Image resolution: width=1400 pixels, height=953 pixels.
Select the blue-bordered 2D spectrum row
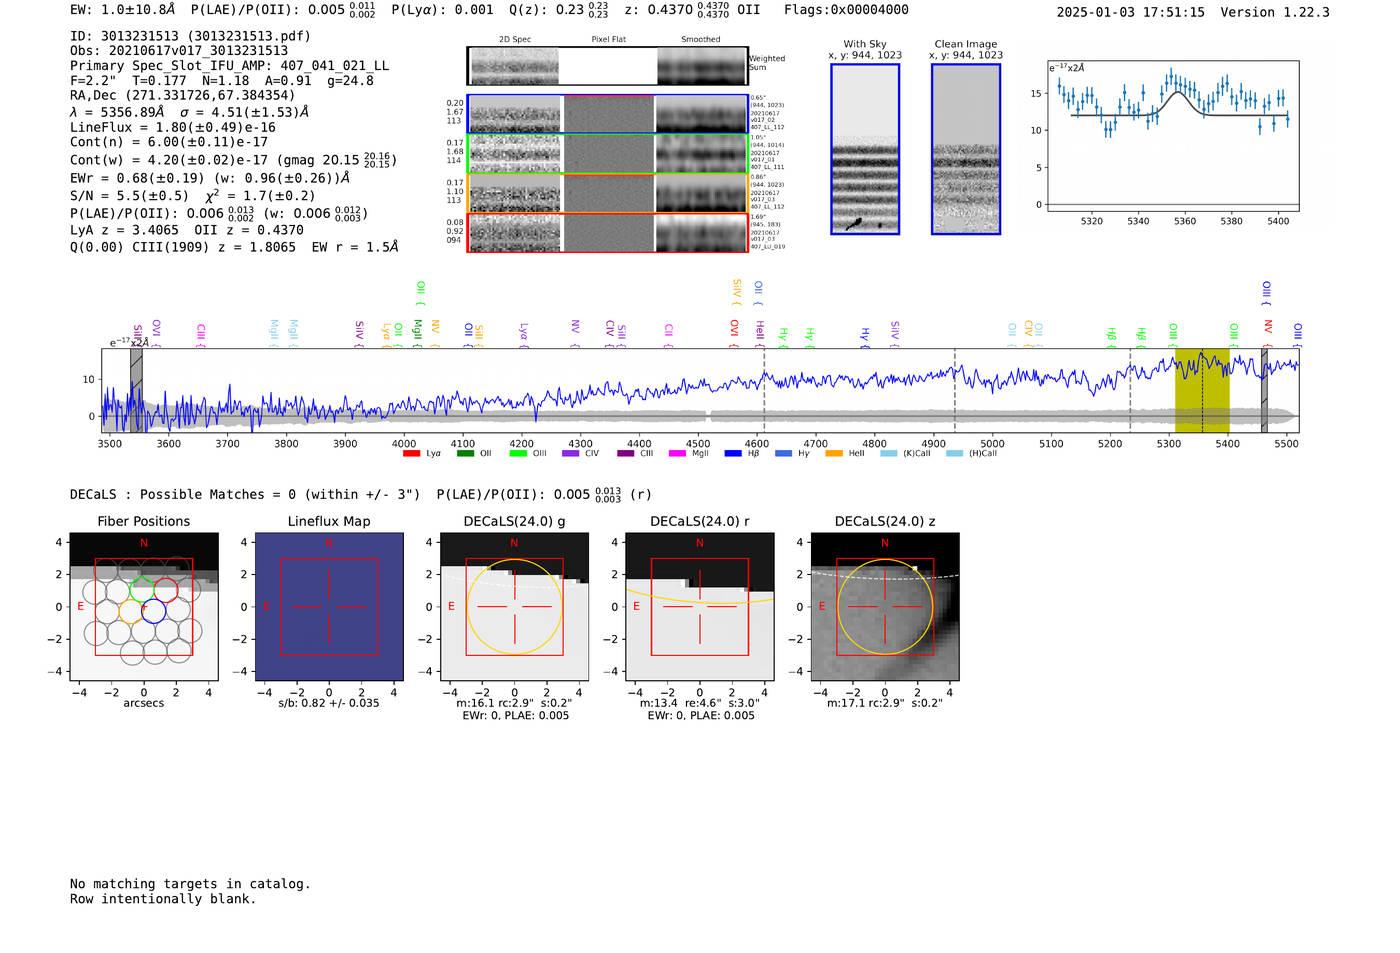608,114
